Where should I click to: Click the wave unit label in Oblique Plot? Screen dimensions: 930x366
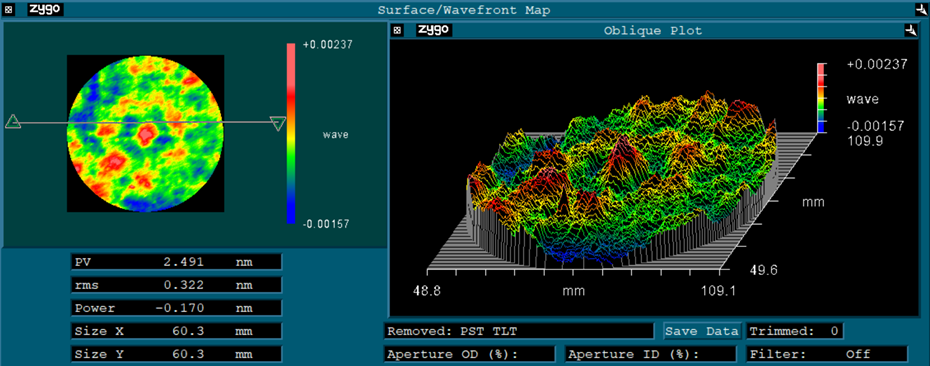point(862,100)
